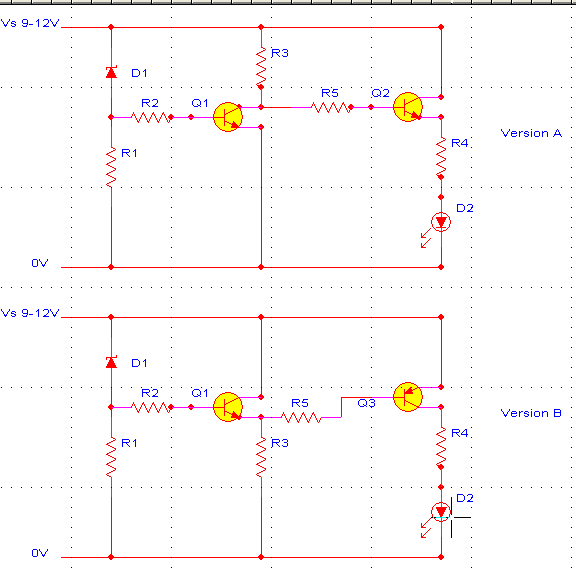
Task: Select the Q3 PNP transistor symbol
Action: tap(407, 397)
